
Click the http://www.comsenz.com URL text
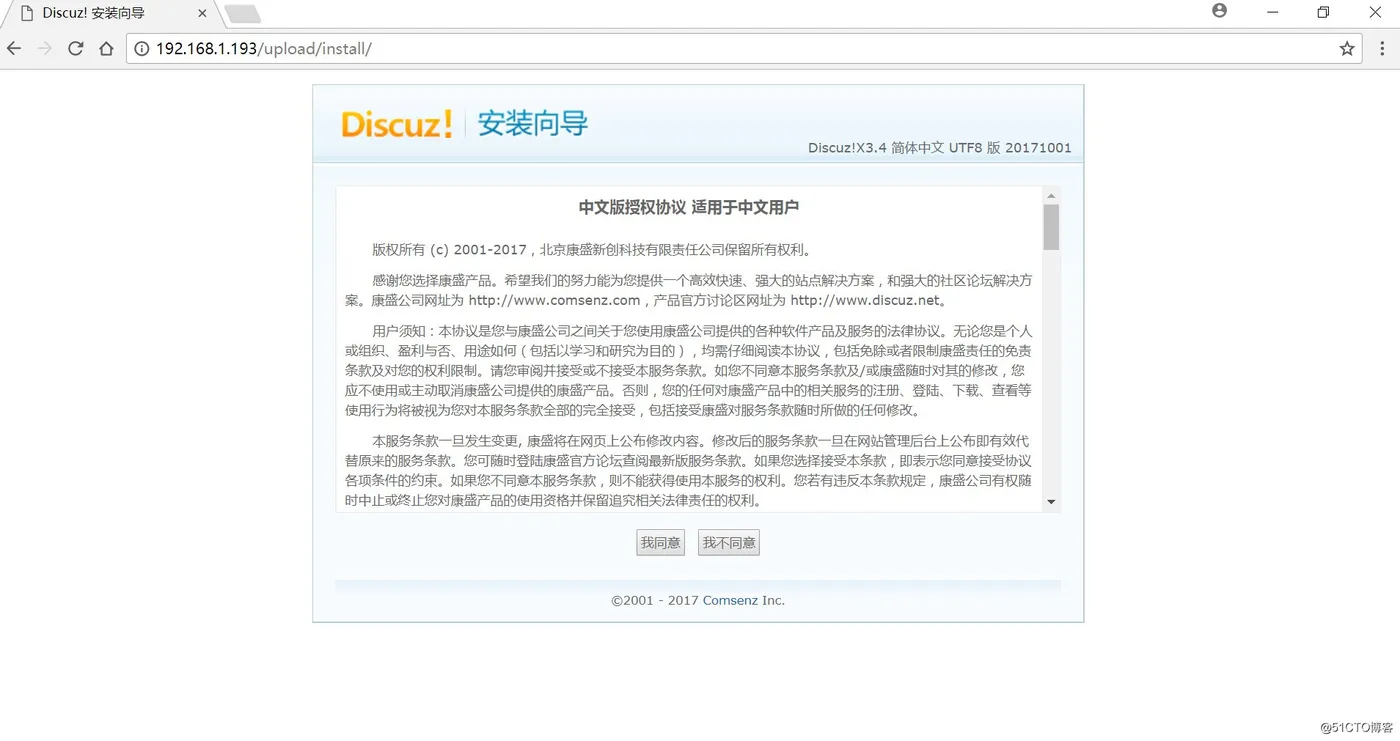(x=554, y=300)
